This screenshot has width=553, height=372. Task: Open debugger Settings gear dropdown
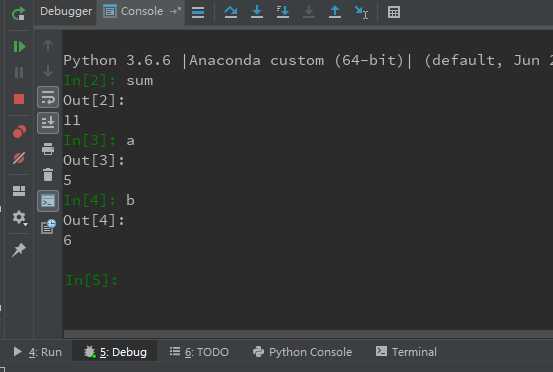(x=19, y=218)
